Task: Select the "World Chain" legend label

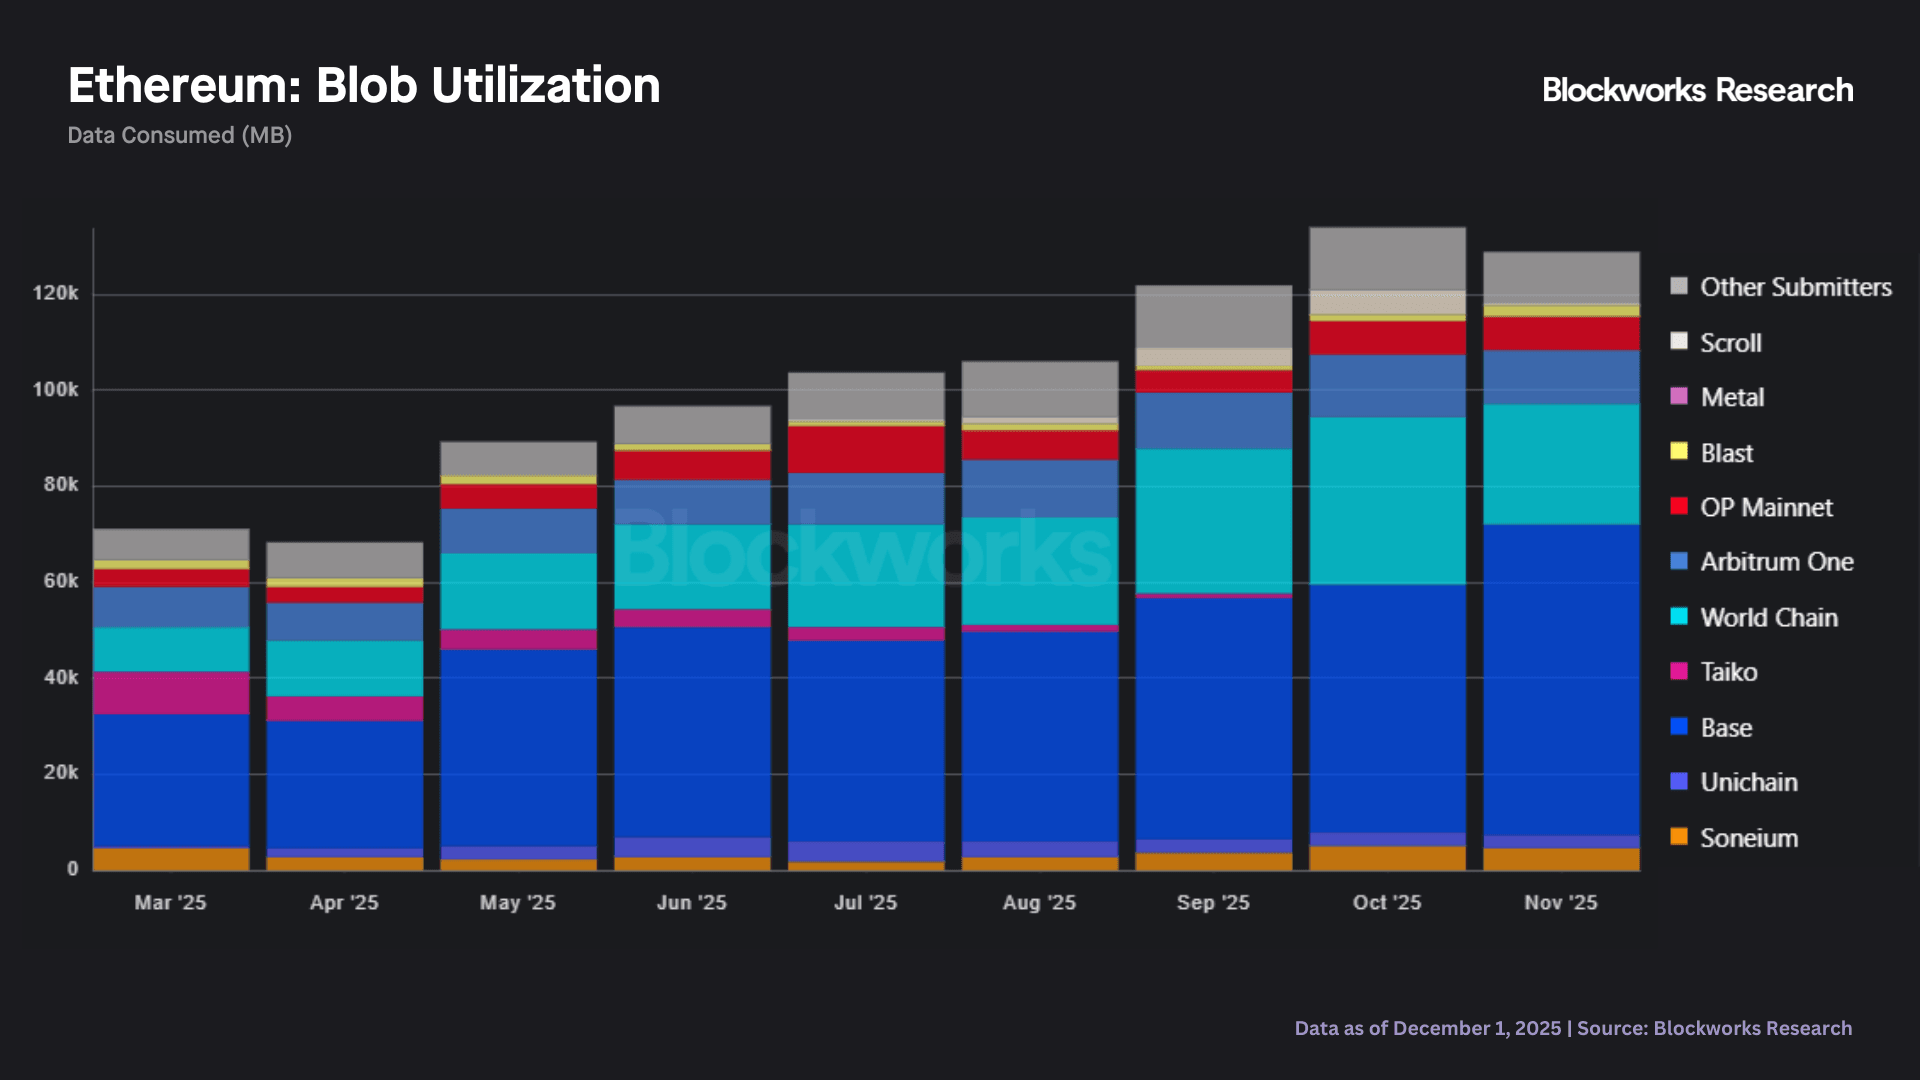Action: (x=1769, y=617)
